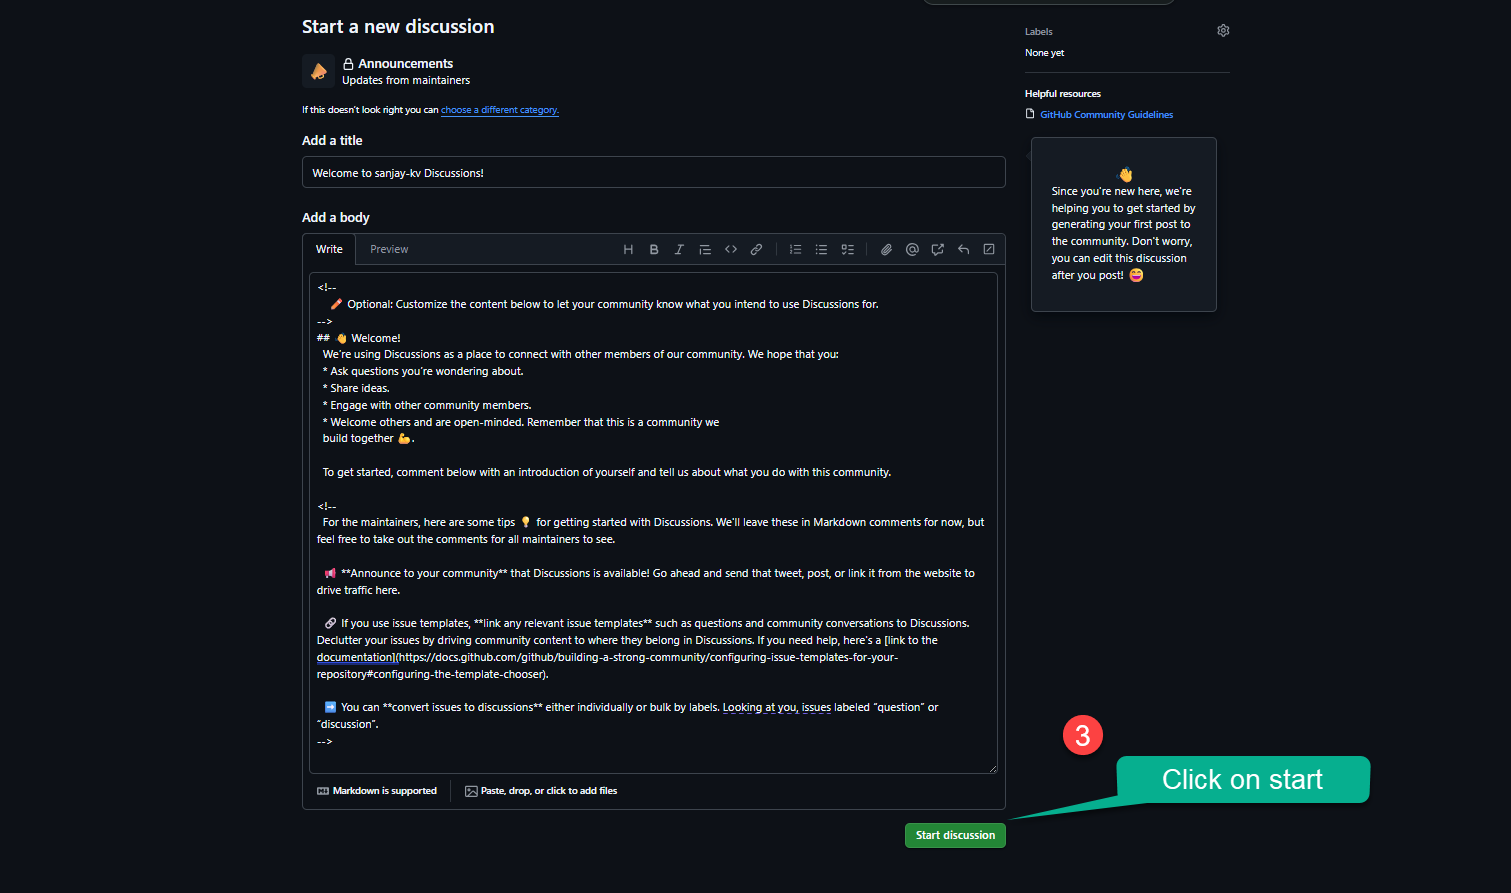Viewport: 1511px width, 893px height.
Task: Click the 'Add a title' label
Action: [332, 141]
